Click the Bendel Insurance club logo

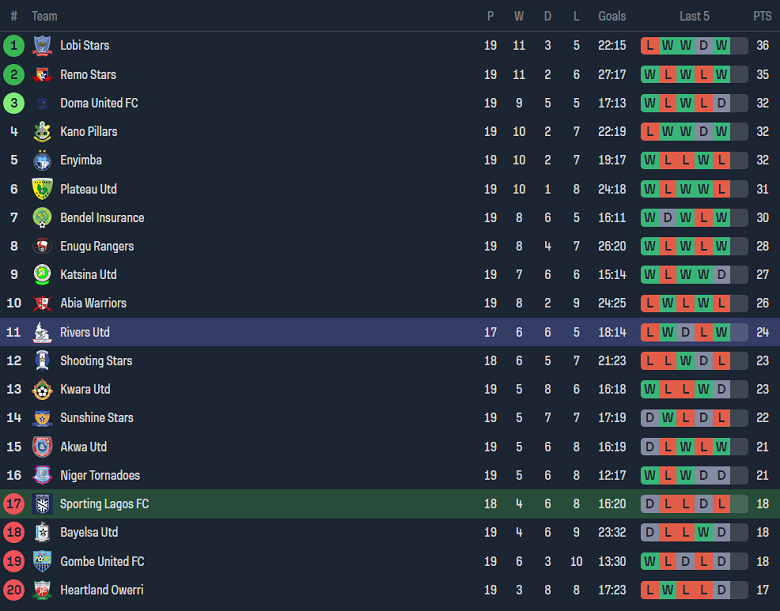point(42,217)
